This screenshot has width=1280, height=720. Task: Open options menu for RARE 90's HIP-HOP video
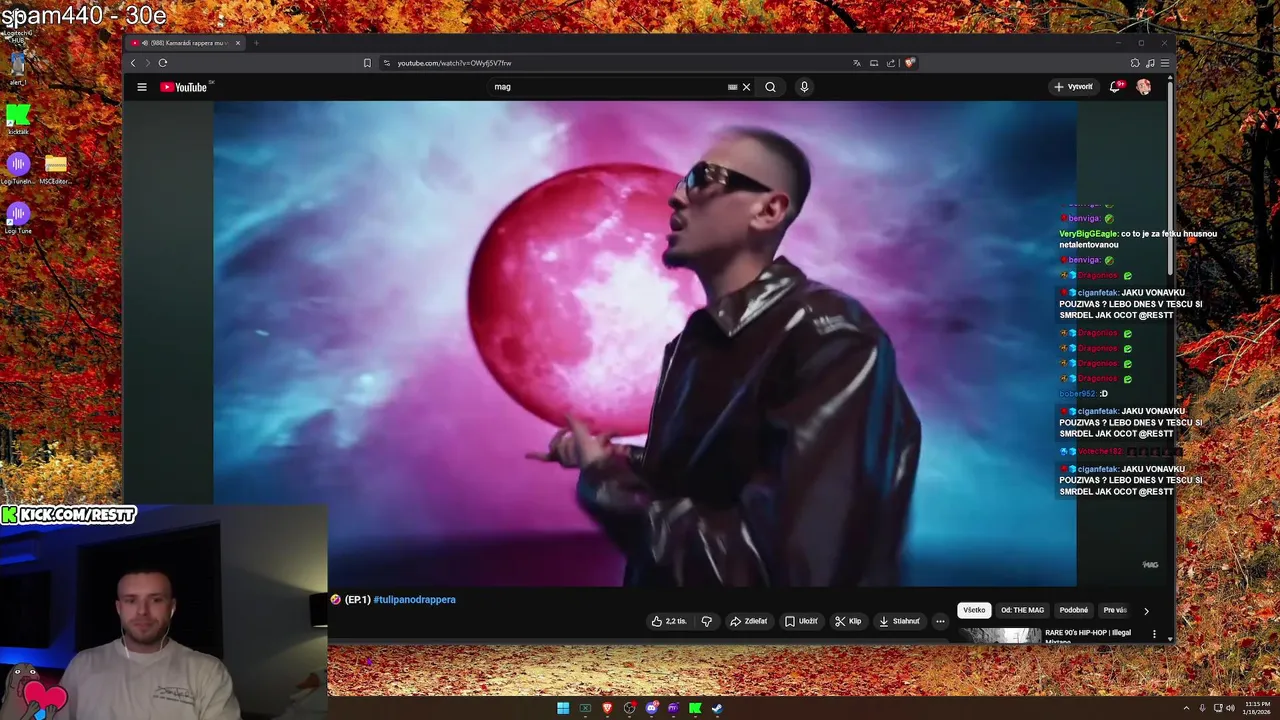[x=1154, y=634]
